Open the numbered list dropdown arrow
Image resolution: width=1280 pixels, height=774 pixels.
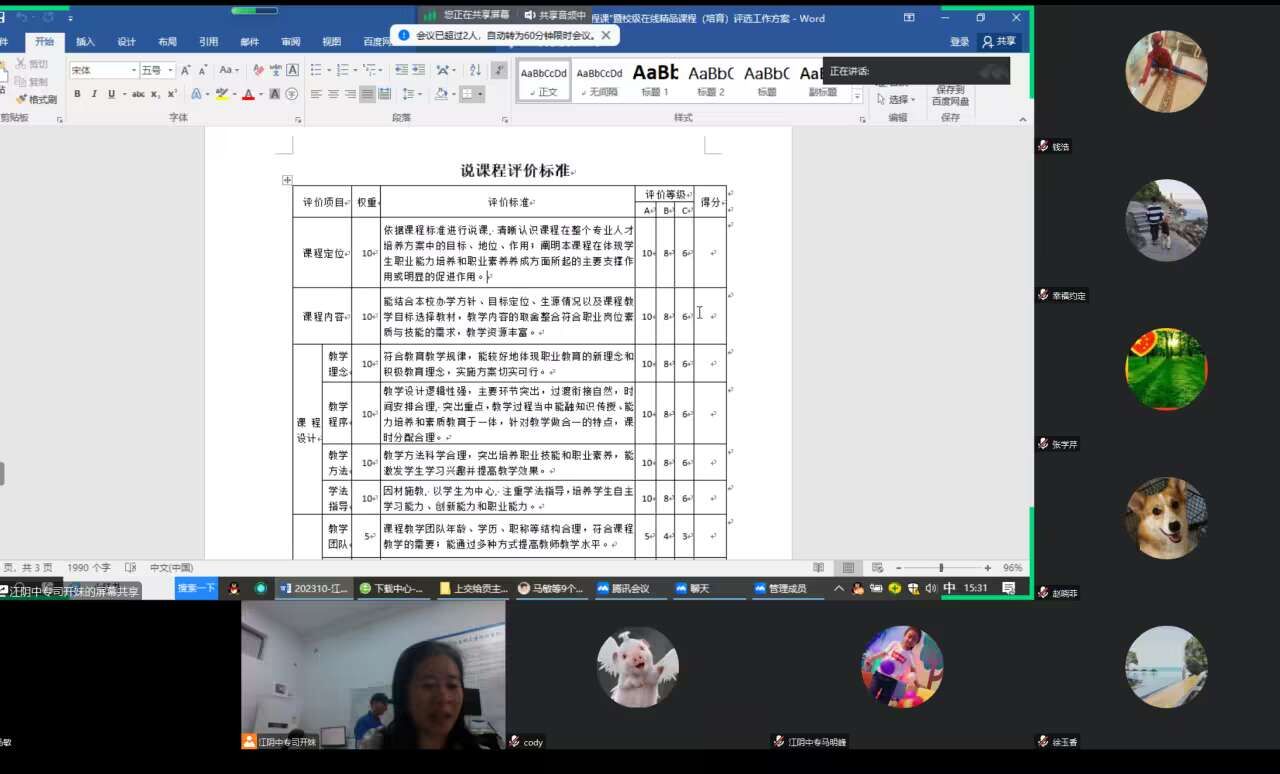click(354, 70)
